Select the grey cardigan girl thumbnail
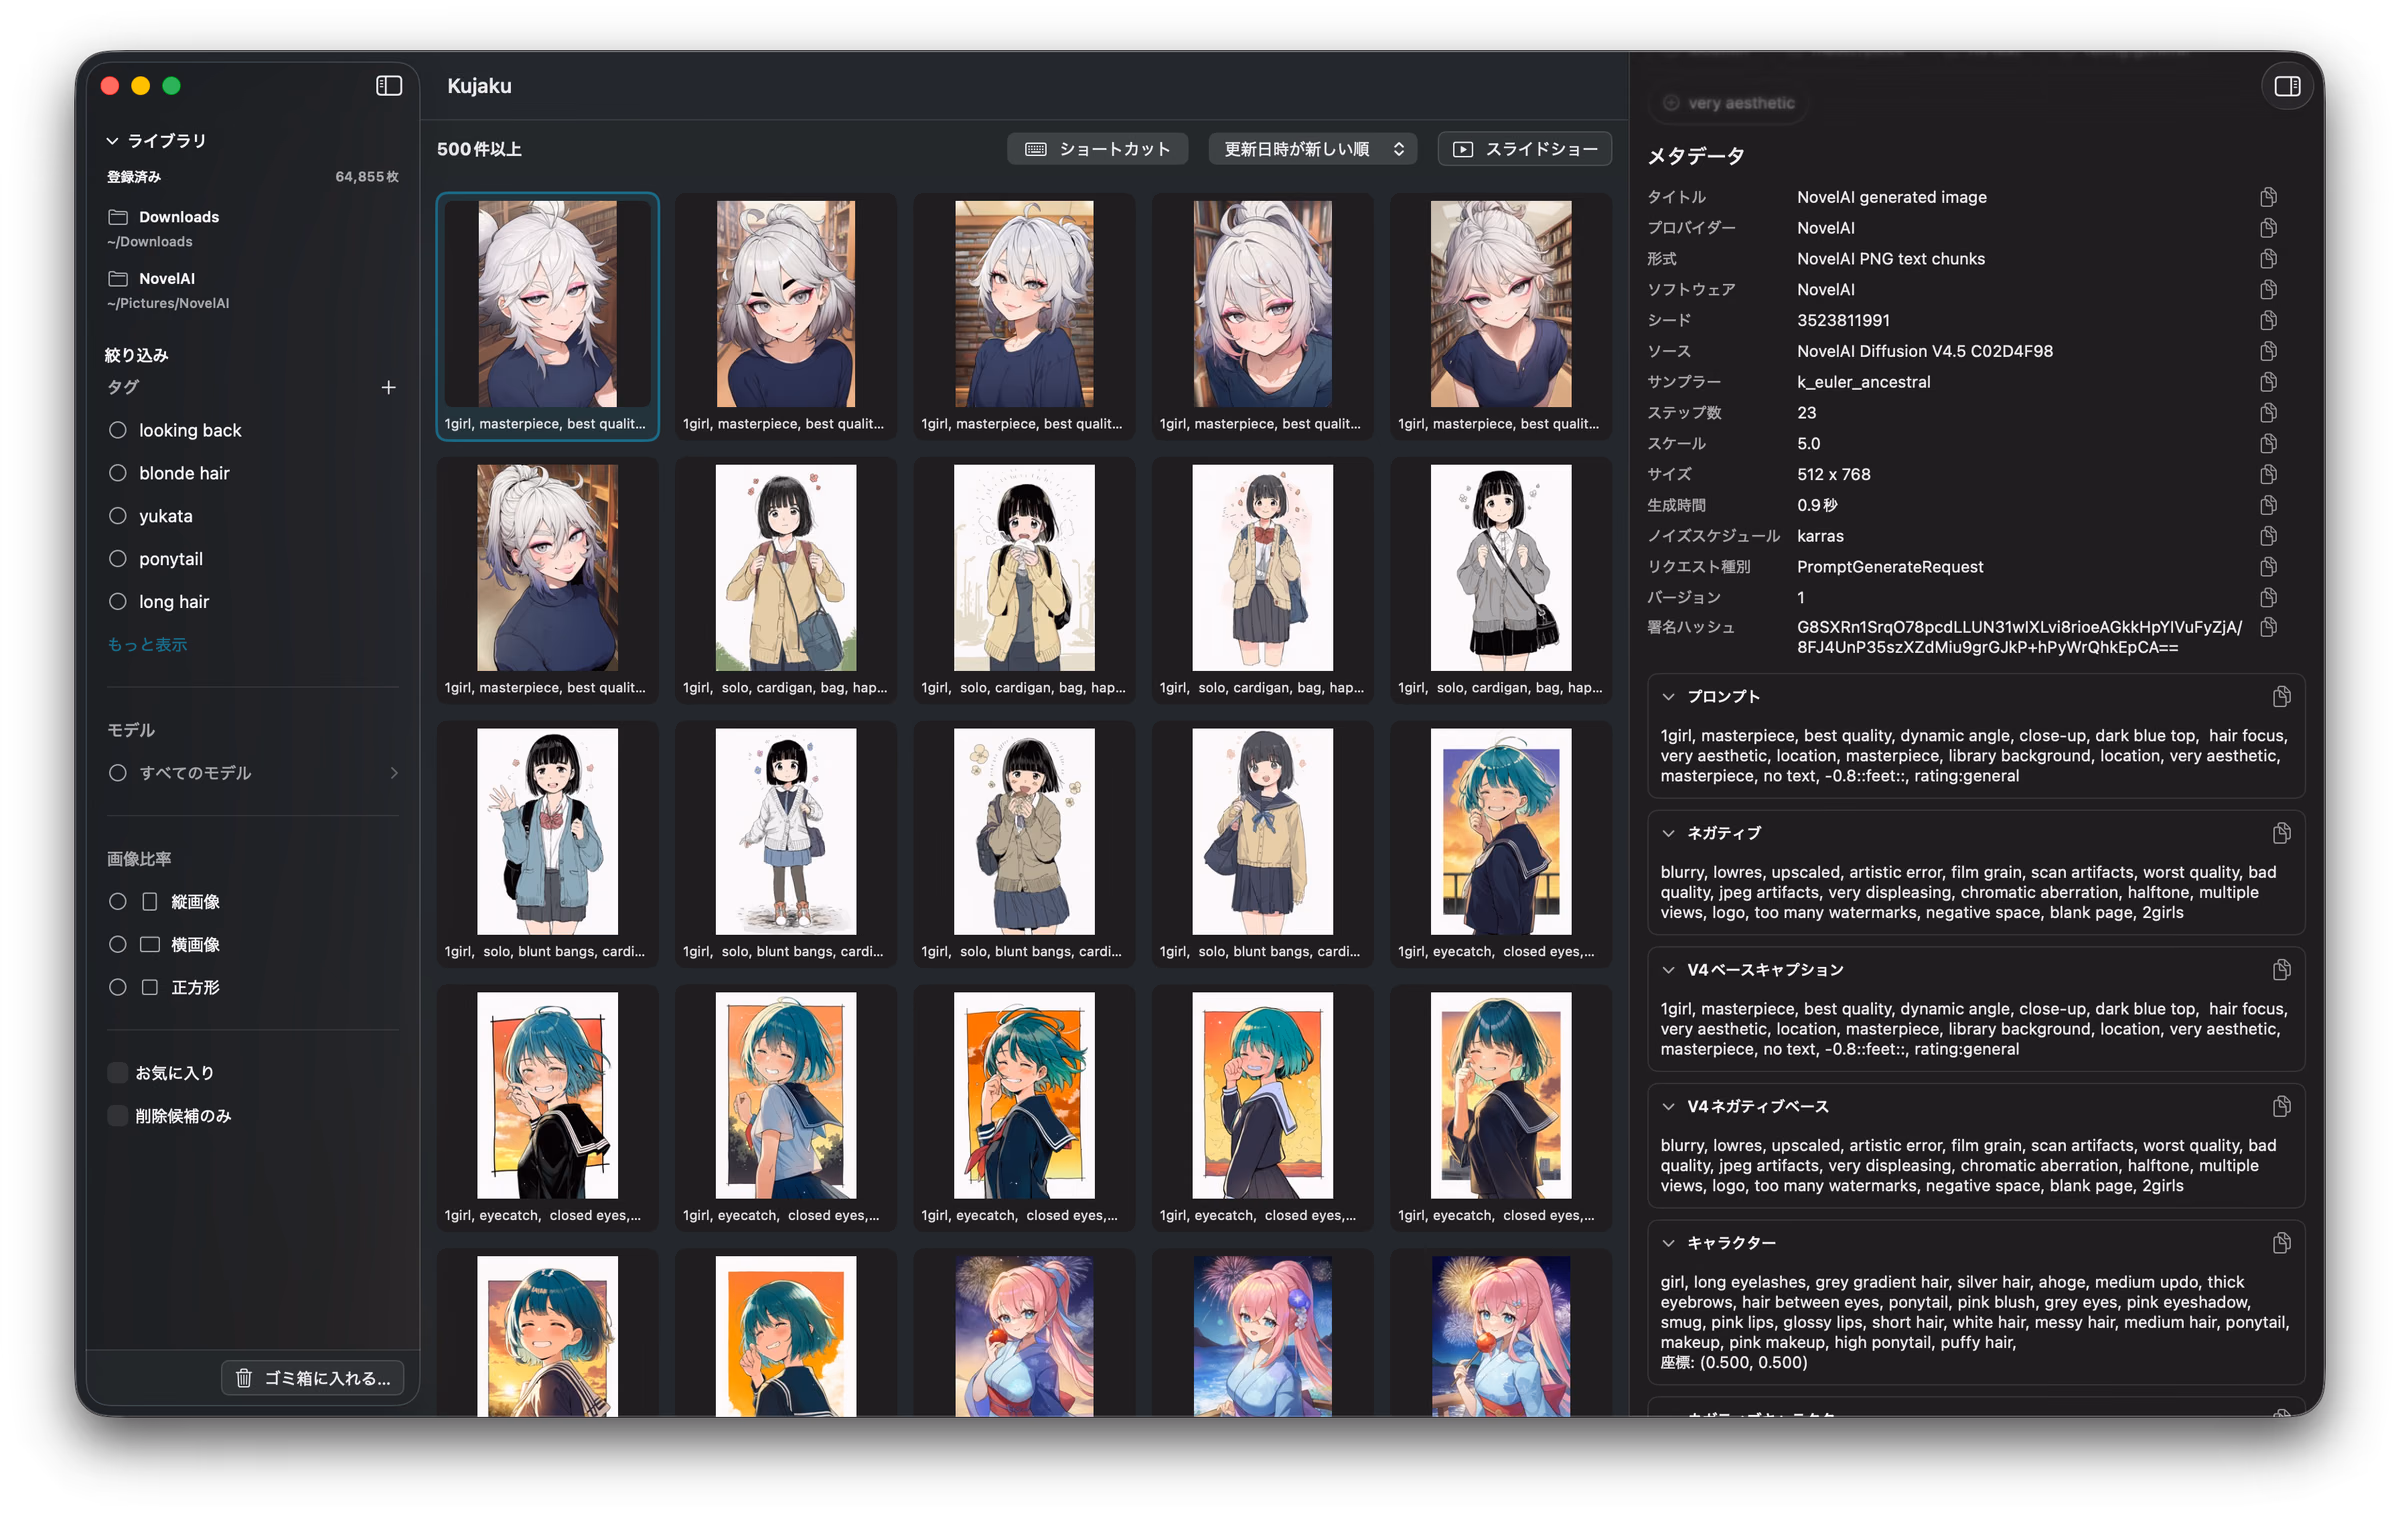 pos(1500,580)
